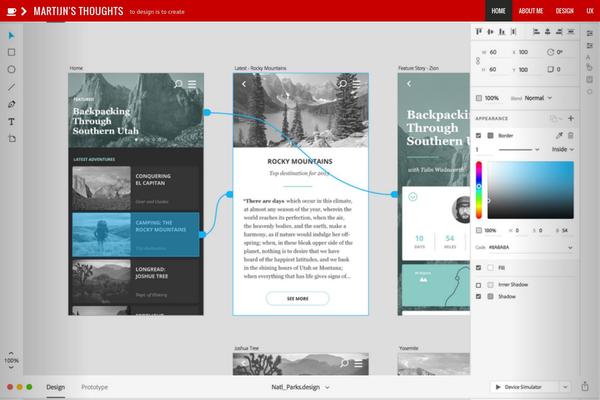Enable the Inner Shadow checkbox
This screenshot has width=600, height=400.
(478, 285)
